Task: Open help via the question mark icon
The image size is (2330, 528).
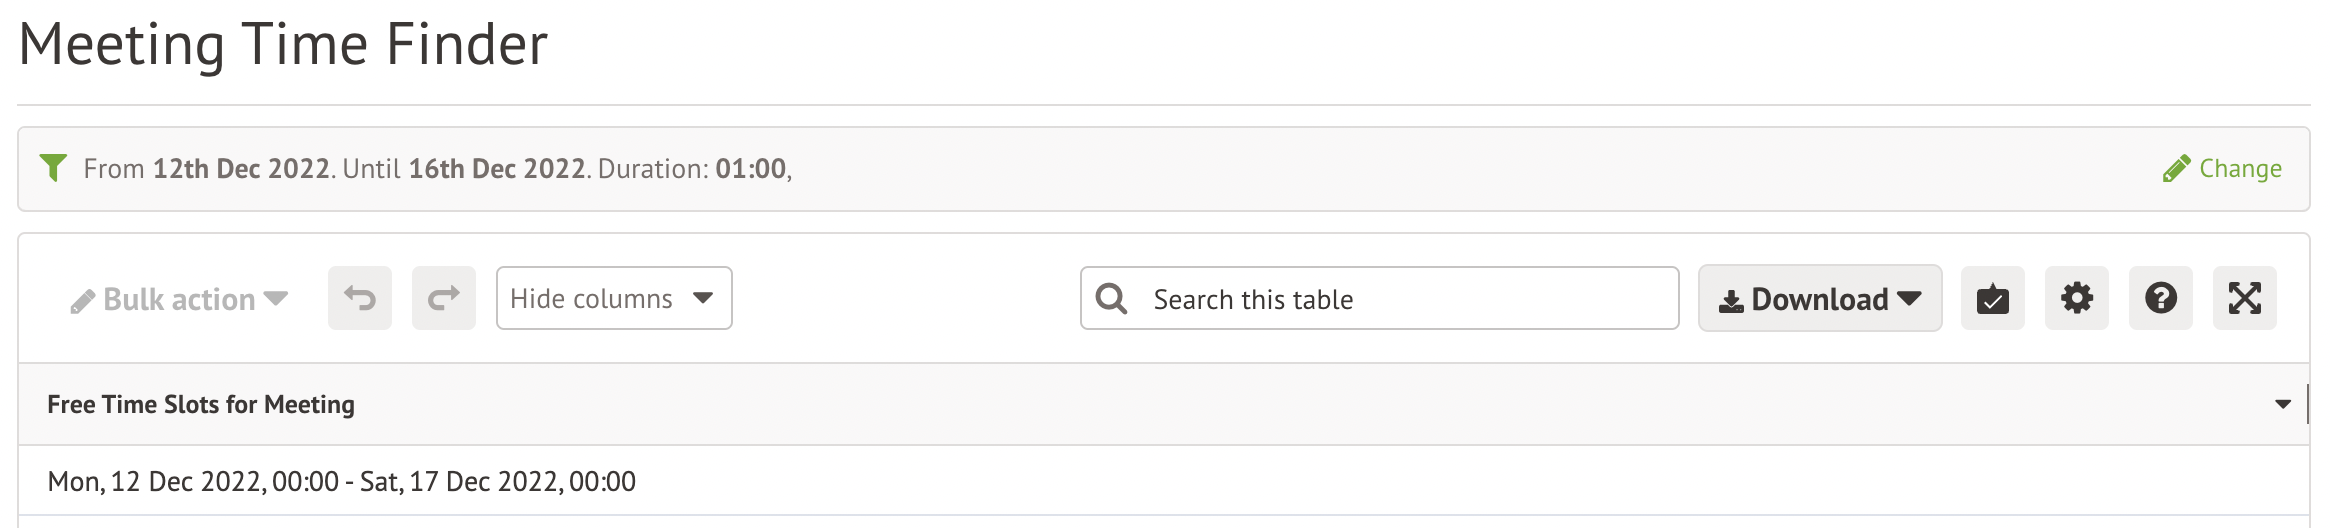Action: click(2160, 298)
